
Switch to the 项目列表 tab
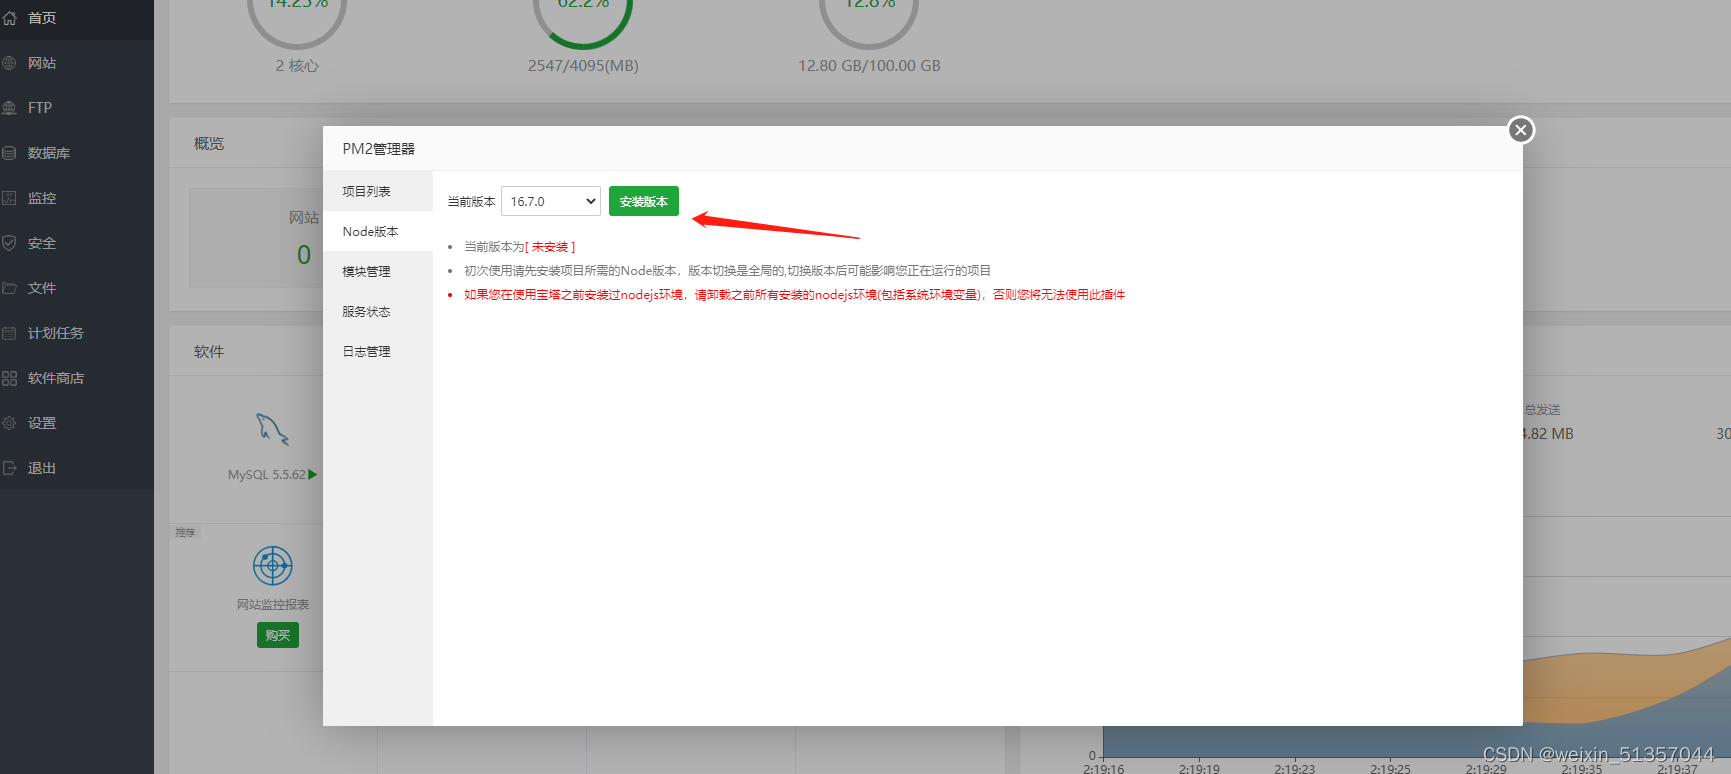(x=378, y=191)
